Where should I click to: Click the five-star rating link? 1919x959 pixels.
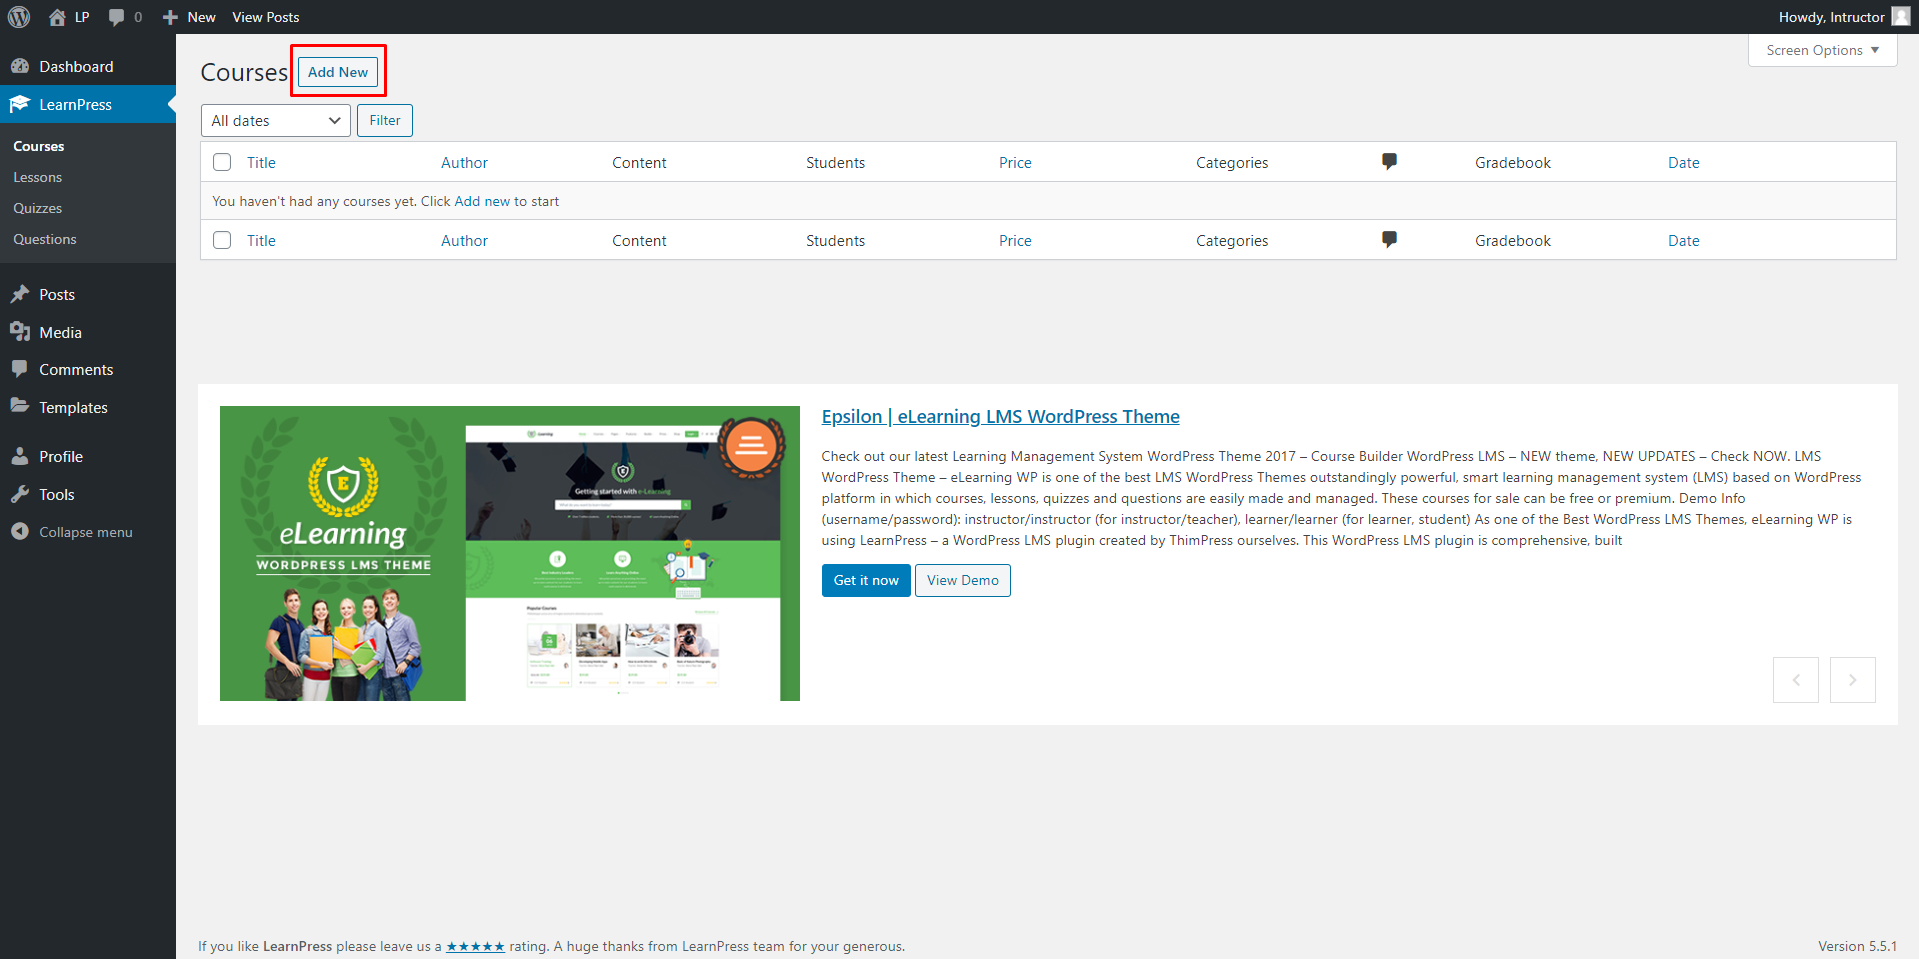(475, 946)
